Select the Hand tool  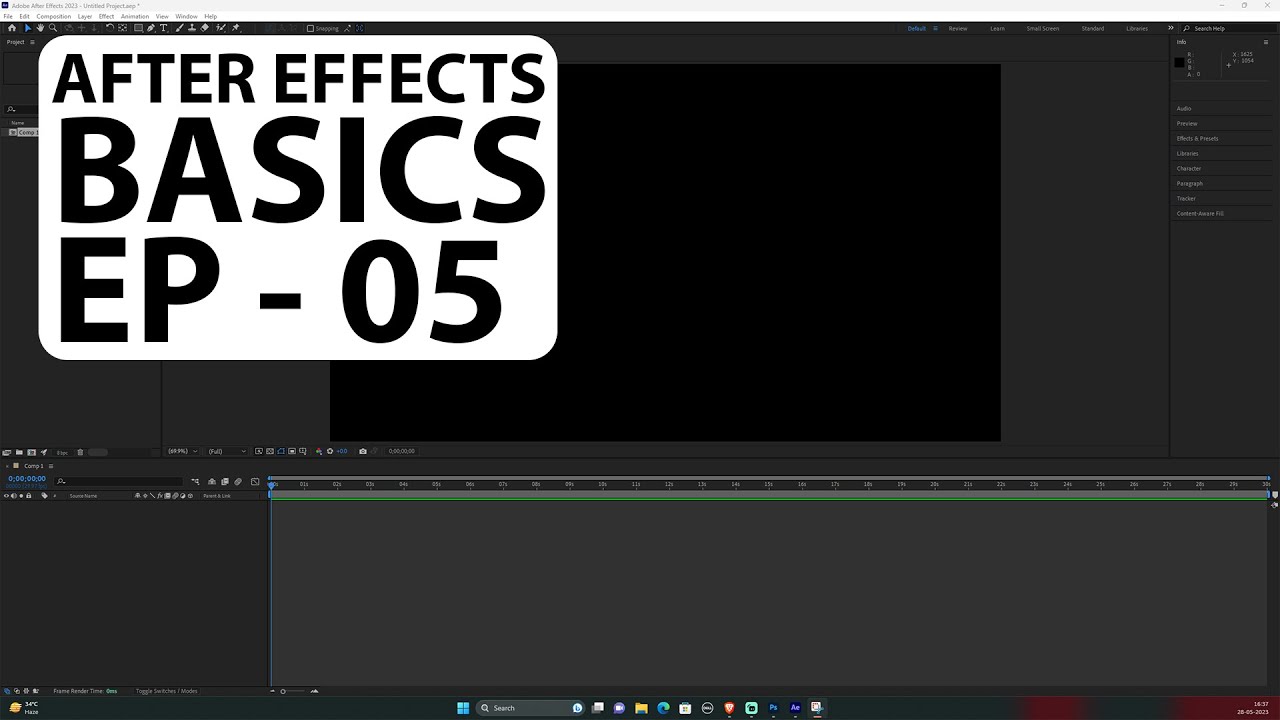click(x=40, y=28)
